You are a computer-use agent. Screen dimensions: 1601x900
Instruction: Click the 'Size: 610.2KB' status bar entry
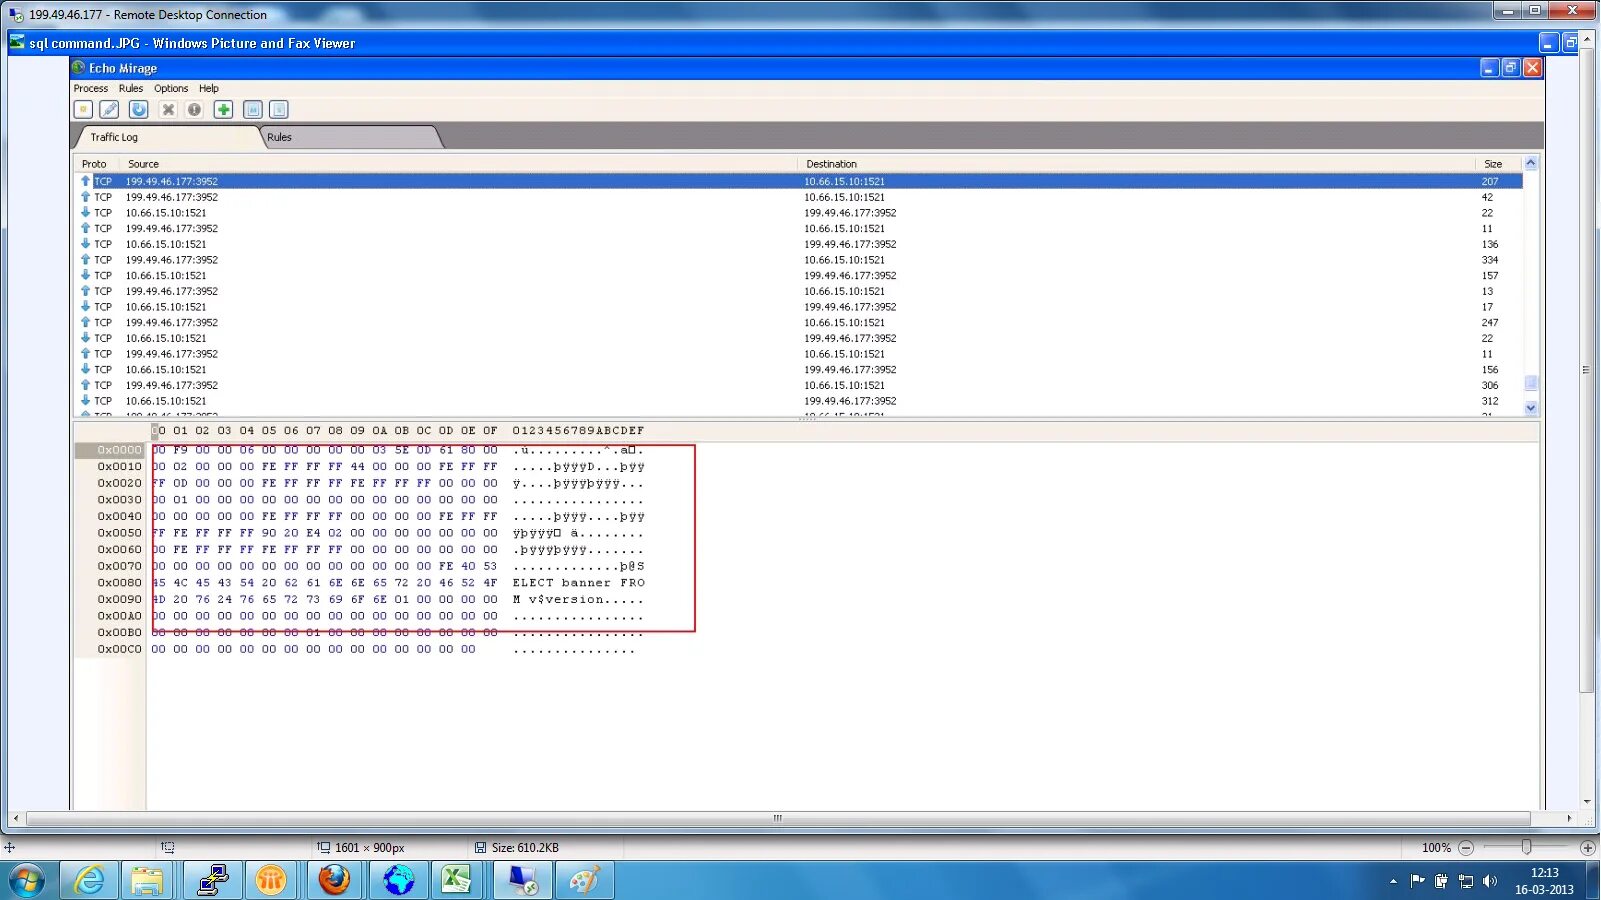pos(517,848)
